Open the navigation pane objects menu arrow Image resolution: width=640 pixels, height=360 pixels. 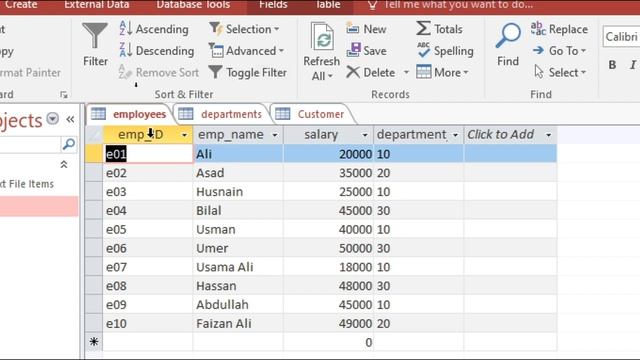[x=53, y=119]
